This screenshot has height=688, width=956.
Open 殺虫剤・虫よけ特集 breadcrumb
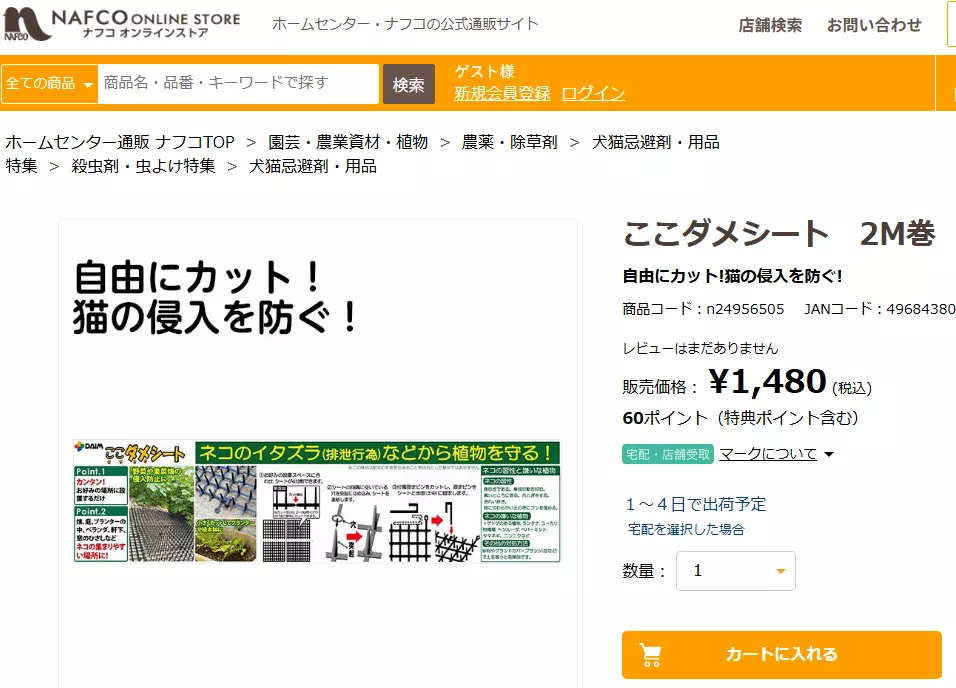click(143, 166)
